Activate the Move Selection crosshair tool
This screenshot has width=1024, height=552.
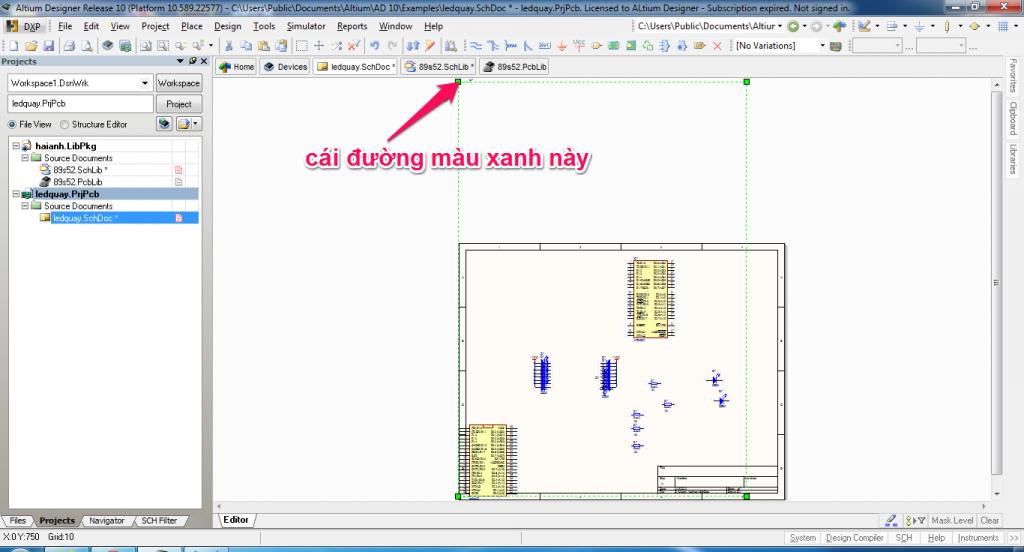click(319, 46)
